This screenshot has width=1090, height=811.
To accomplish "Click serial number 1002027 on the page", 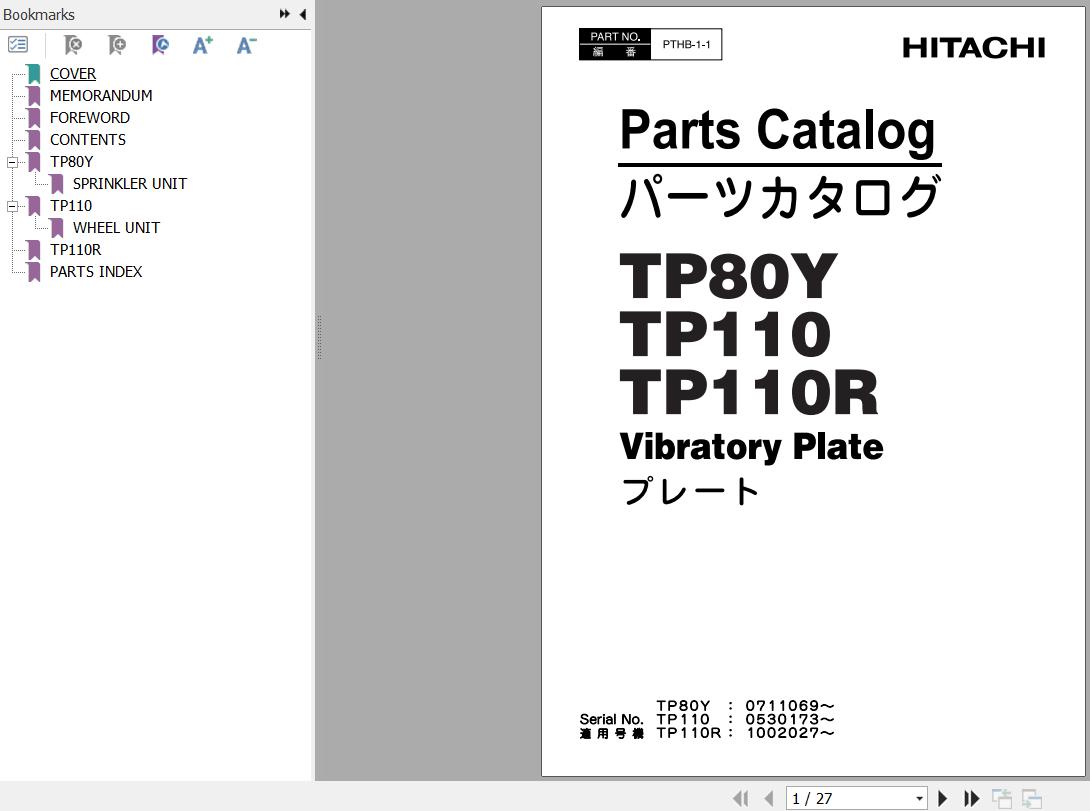I will point(790,732).
